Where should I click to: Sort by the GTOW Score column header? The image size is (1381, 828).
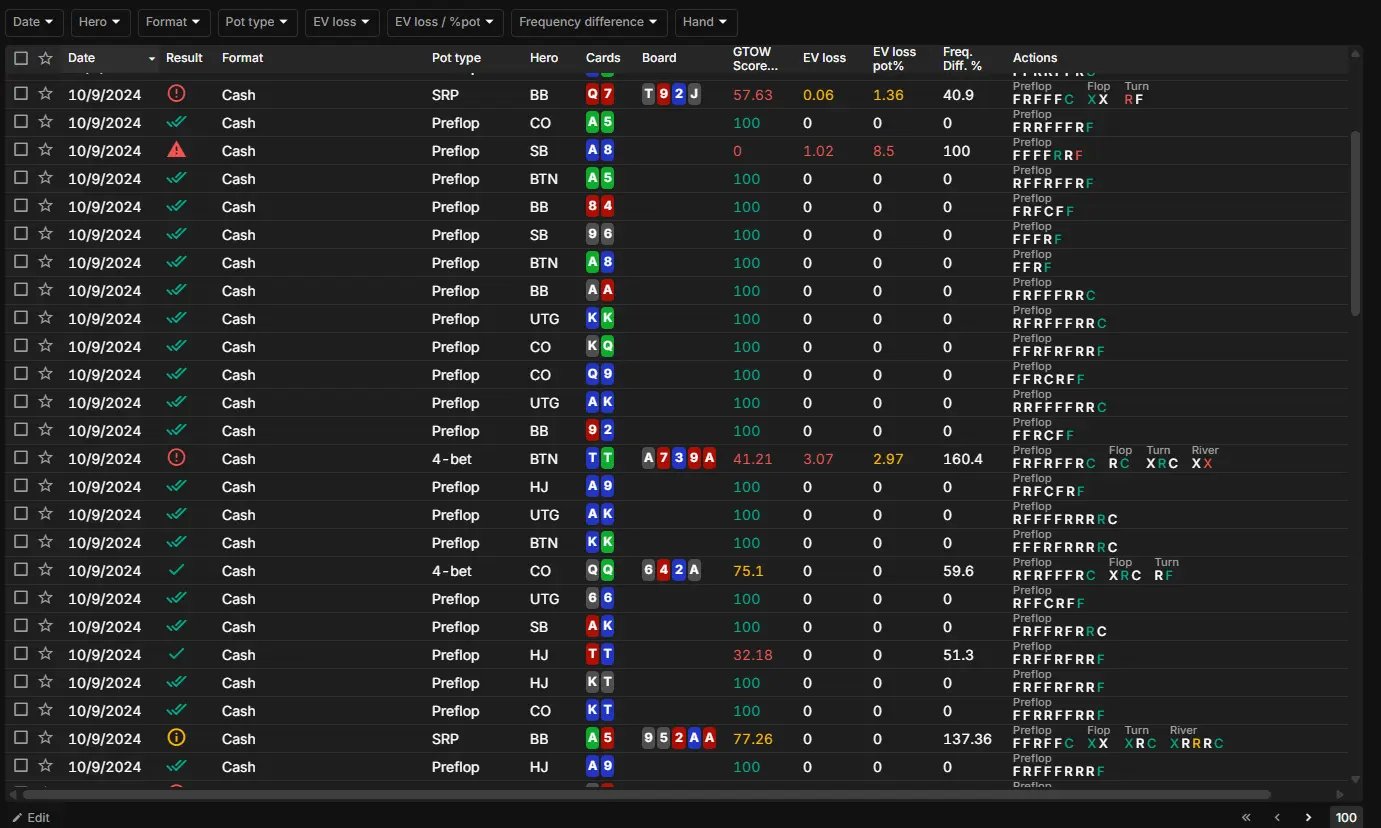tap(755, 58)
